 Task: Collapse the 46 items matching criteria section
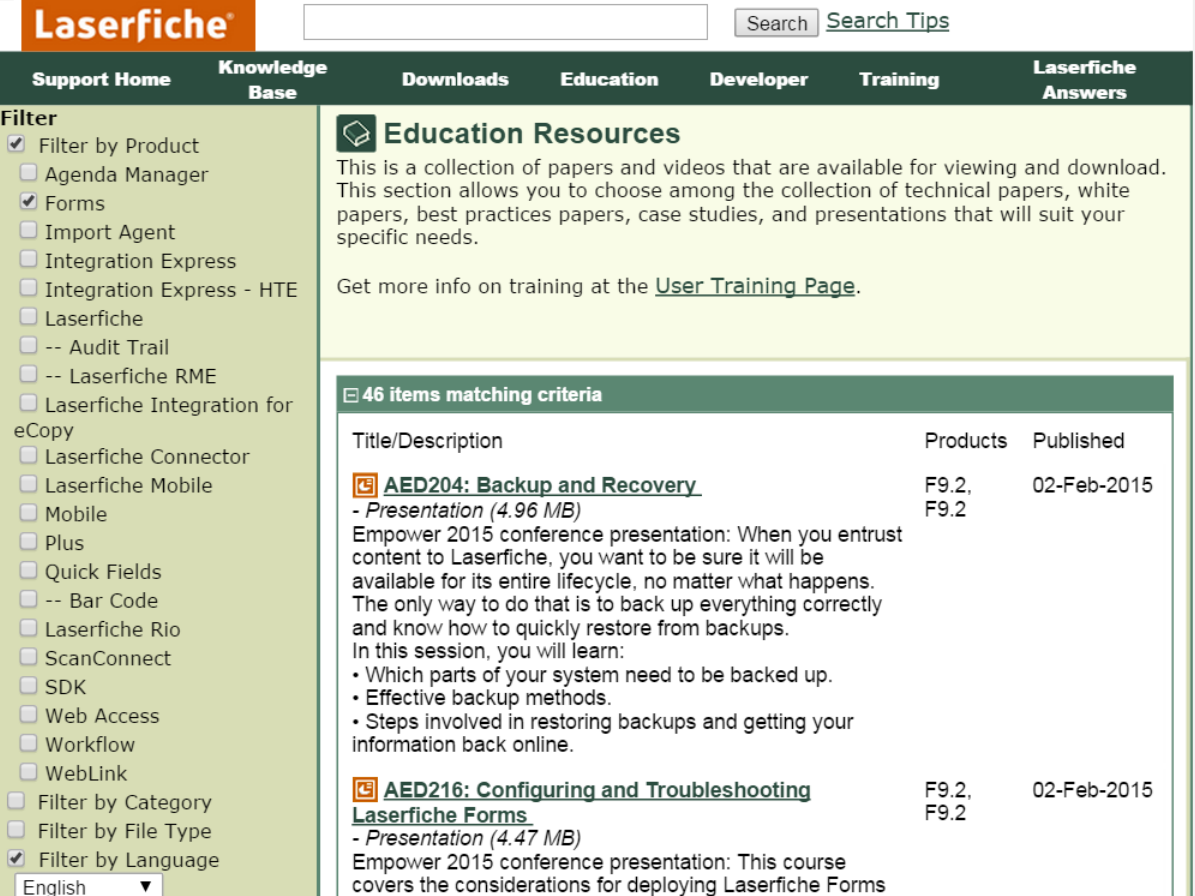(x=351, y=395)
